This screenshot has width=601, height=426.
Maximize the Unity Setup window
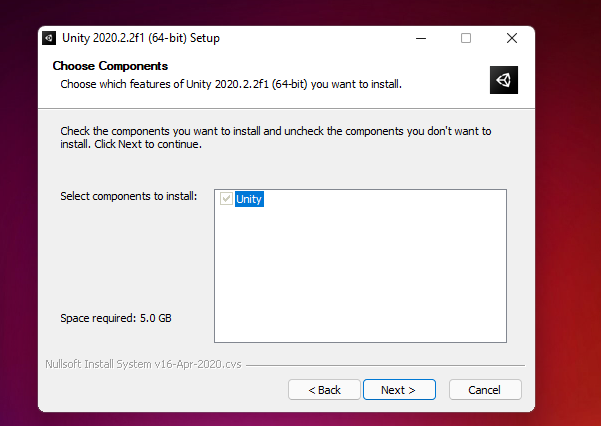(x=466, y=38)
